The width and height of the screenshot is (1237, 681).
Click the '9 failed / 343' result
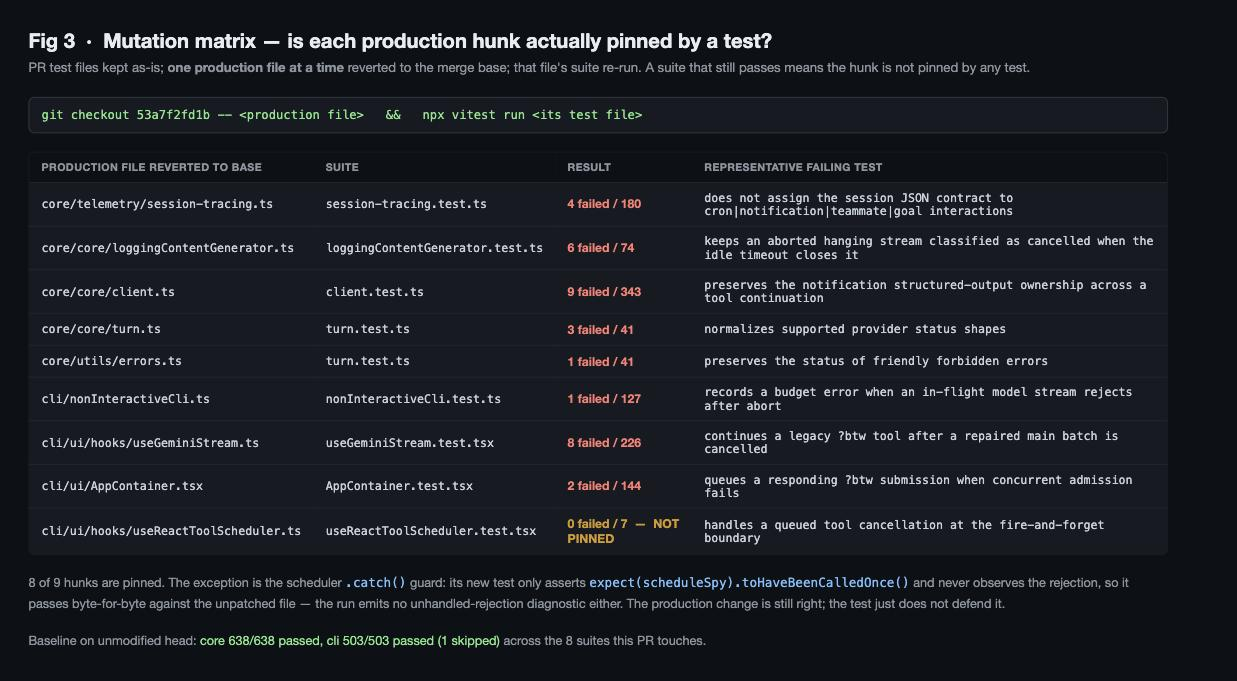(604, 292)
